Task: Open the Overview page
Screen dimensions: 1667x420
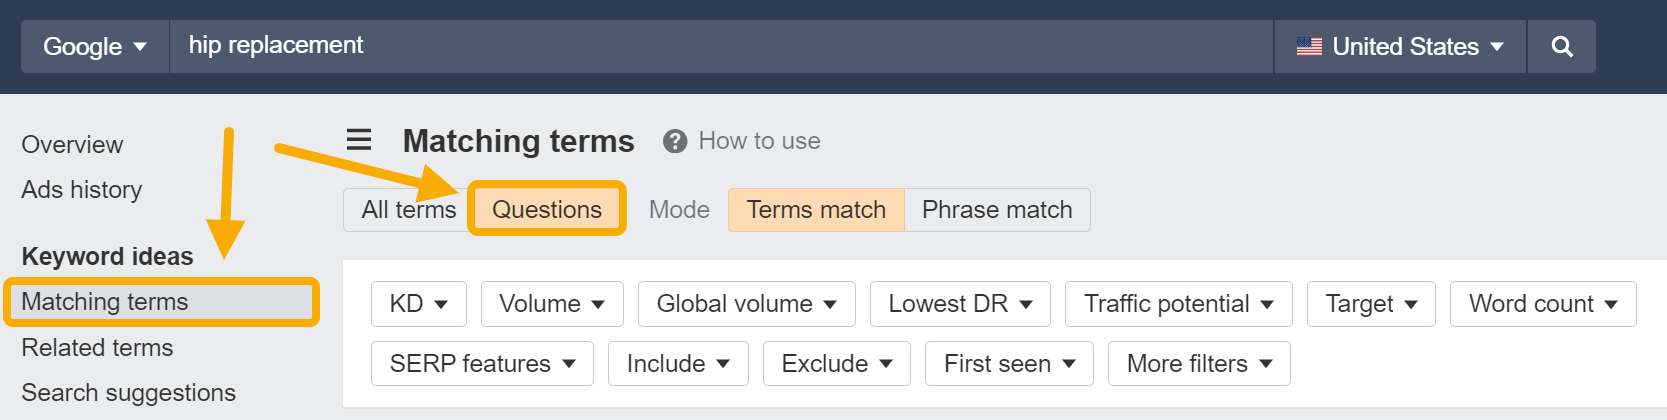Action: [72, 145]
